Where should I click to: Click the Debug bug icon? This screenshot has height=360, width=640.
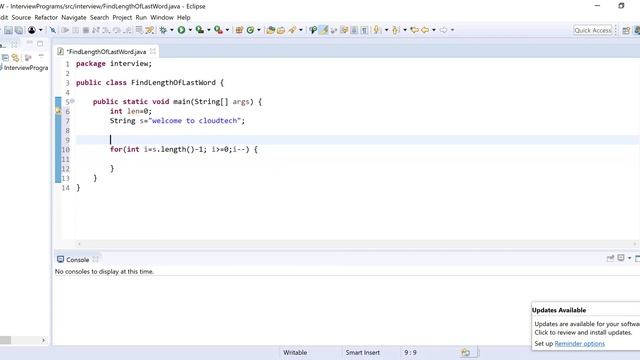pos(163,30)
